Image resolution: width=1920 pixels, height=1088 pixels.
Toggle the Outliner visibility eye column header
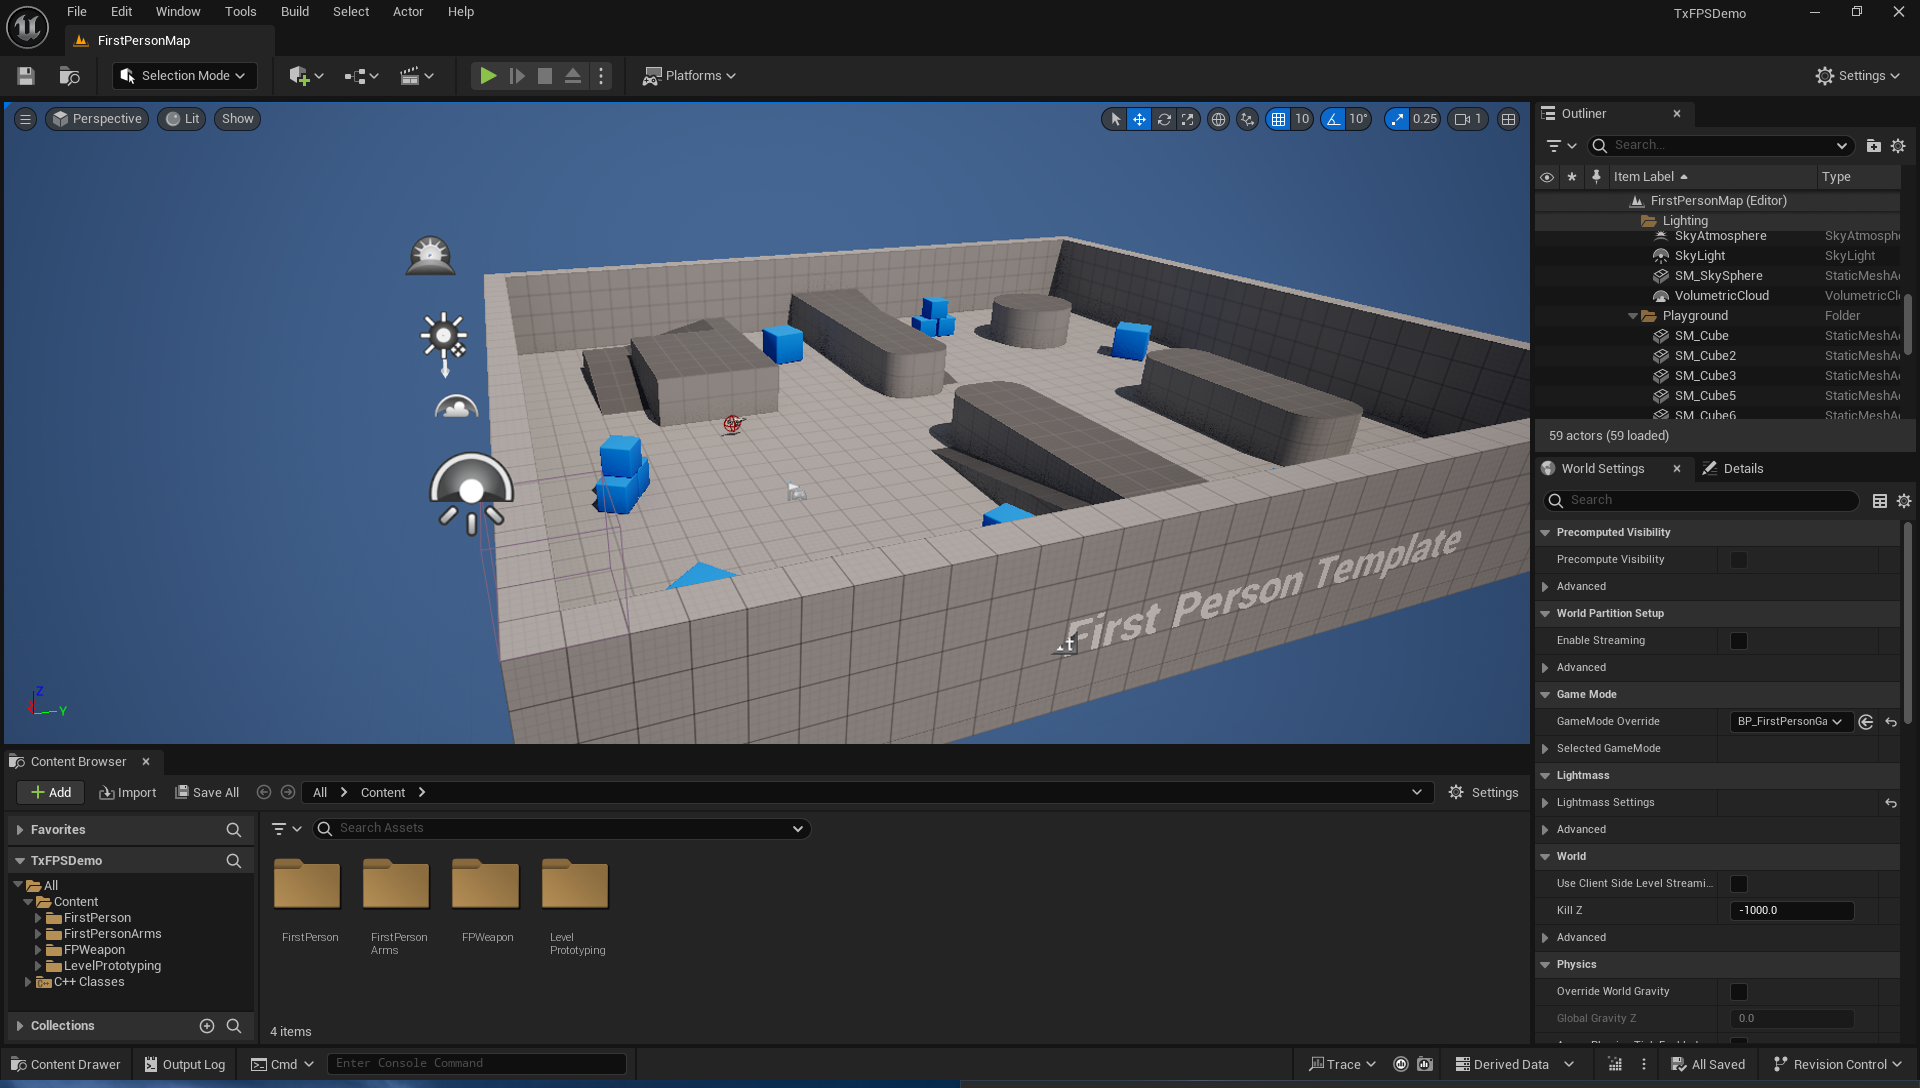[x=1547, y=177]
